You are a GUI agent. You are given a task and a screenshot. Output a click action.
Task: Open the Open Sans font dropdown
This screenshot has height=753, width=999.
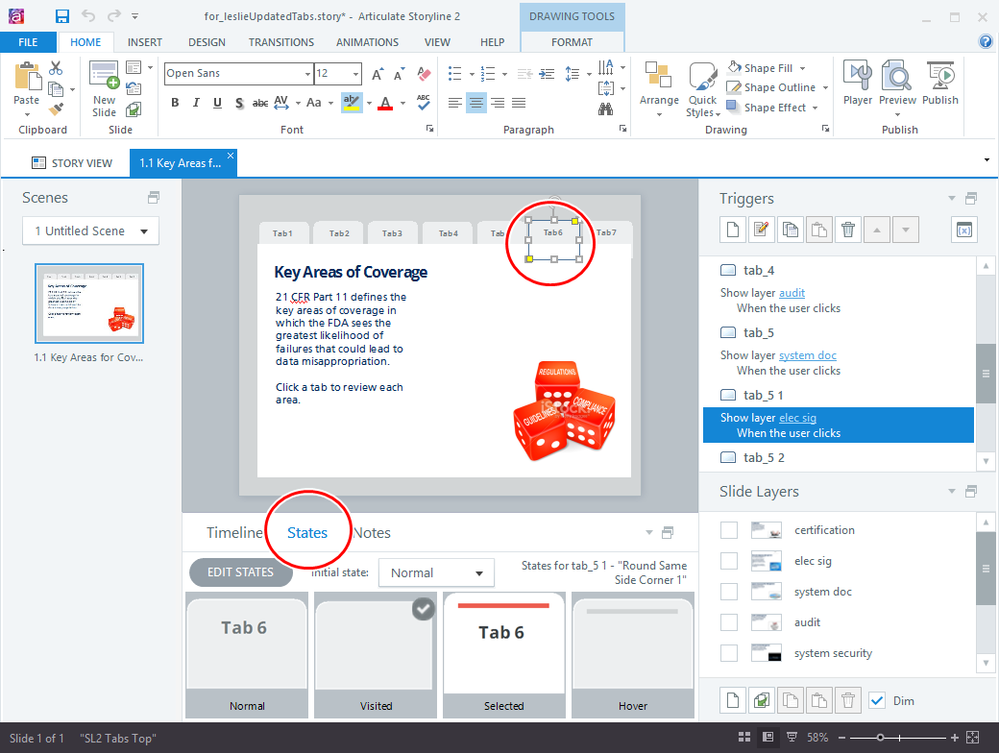tap(236, 74)
